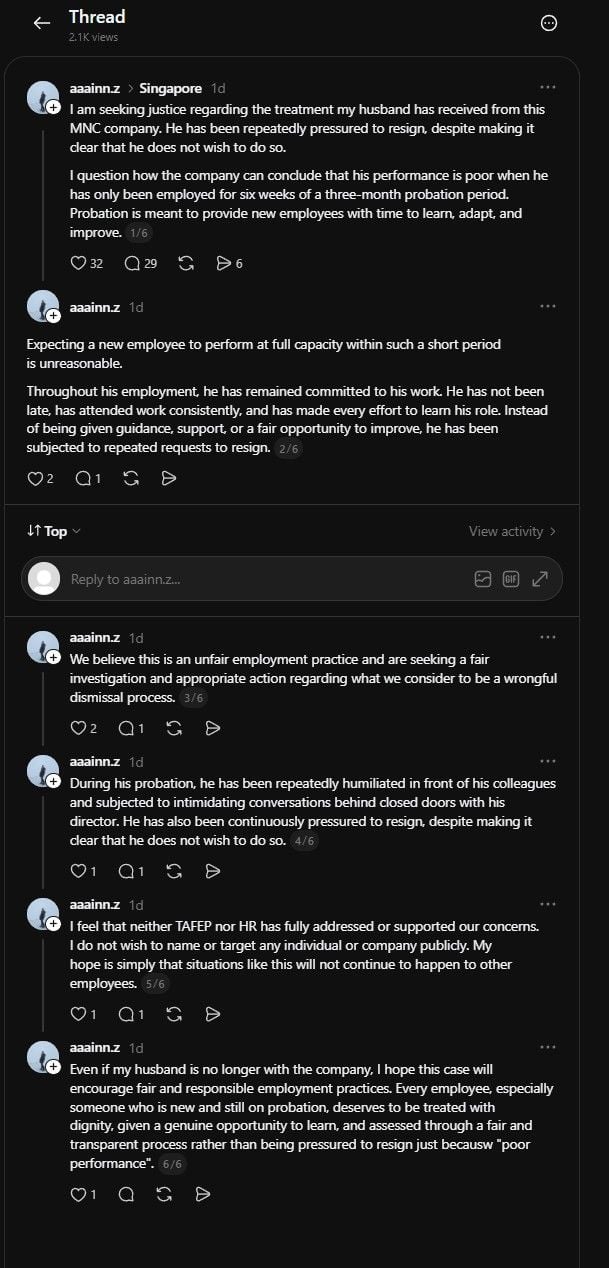Like the 2/6 post with 2 likes

tap(40, 478)
